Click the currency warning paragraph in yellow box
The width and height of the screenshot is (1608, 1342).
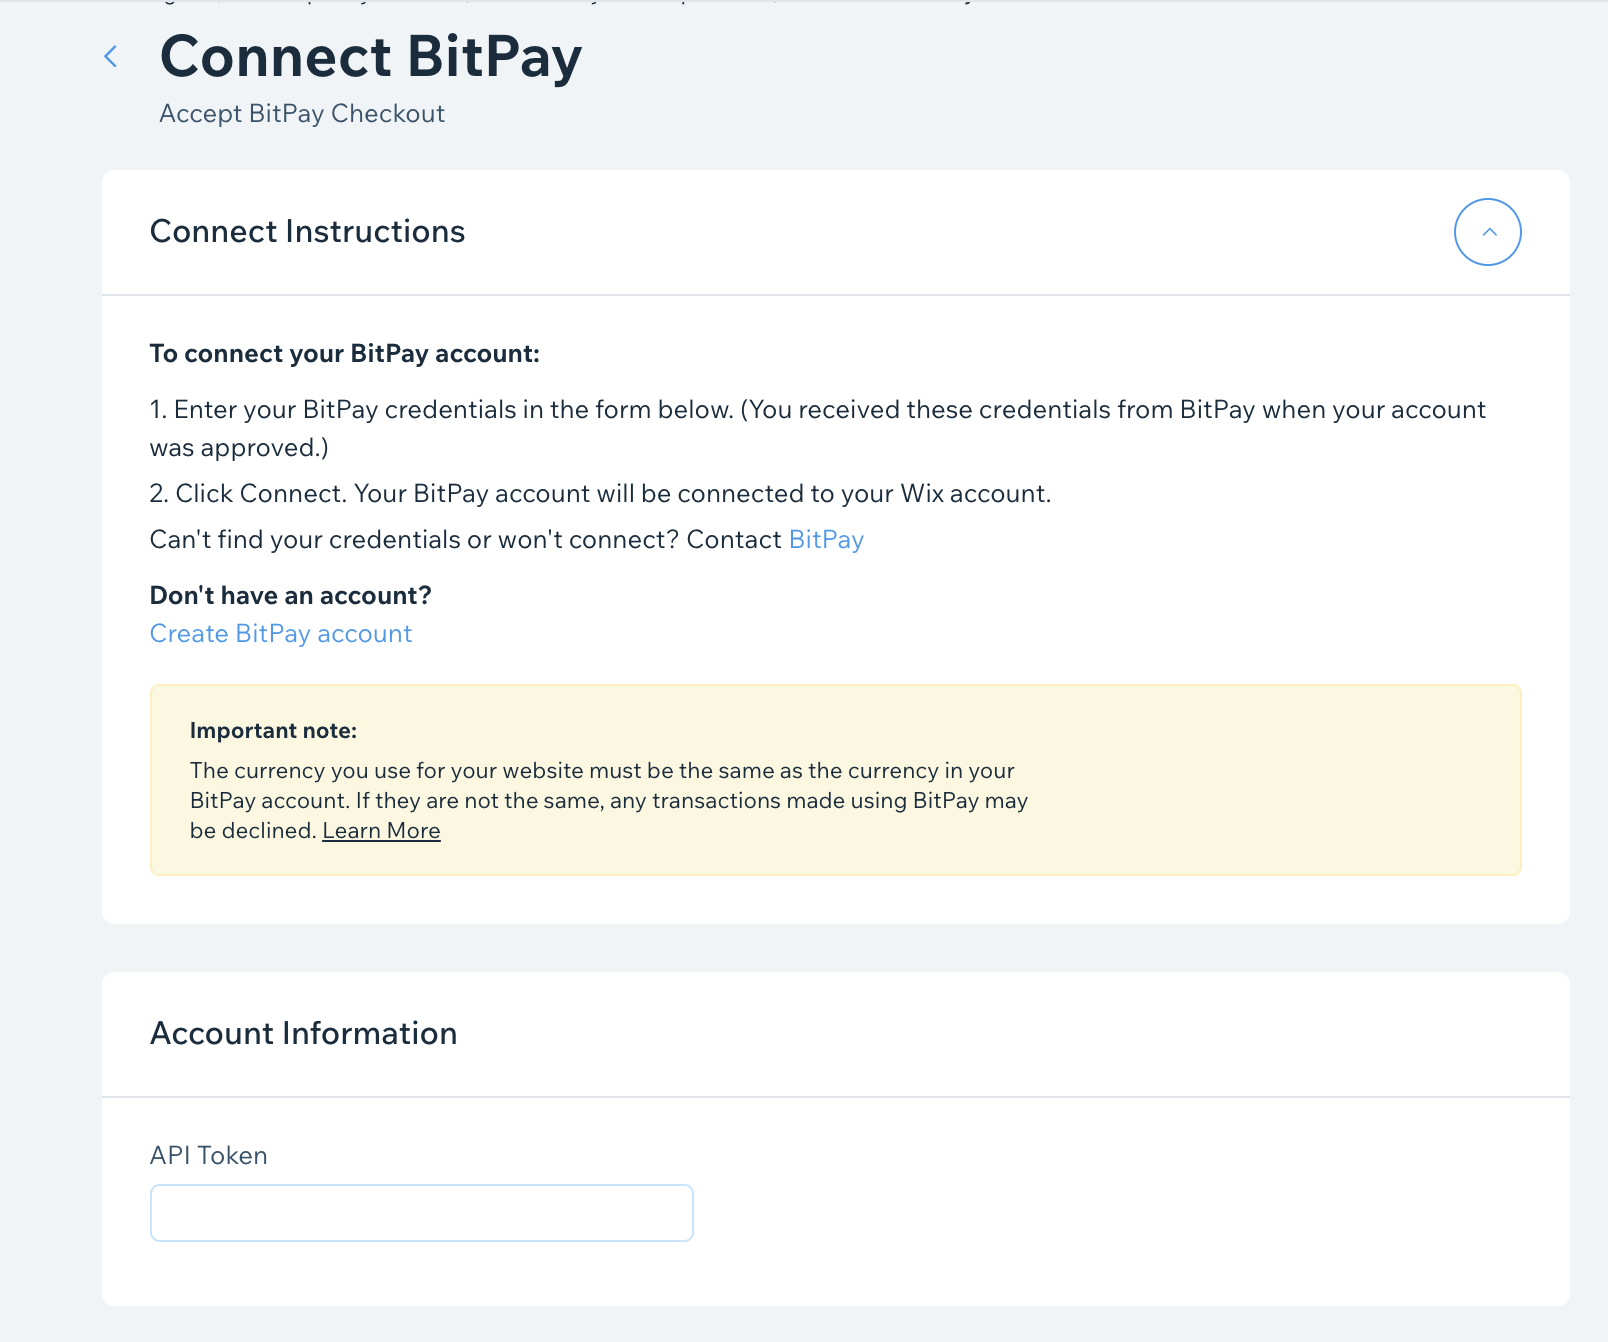tap(609, 801)
